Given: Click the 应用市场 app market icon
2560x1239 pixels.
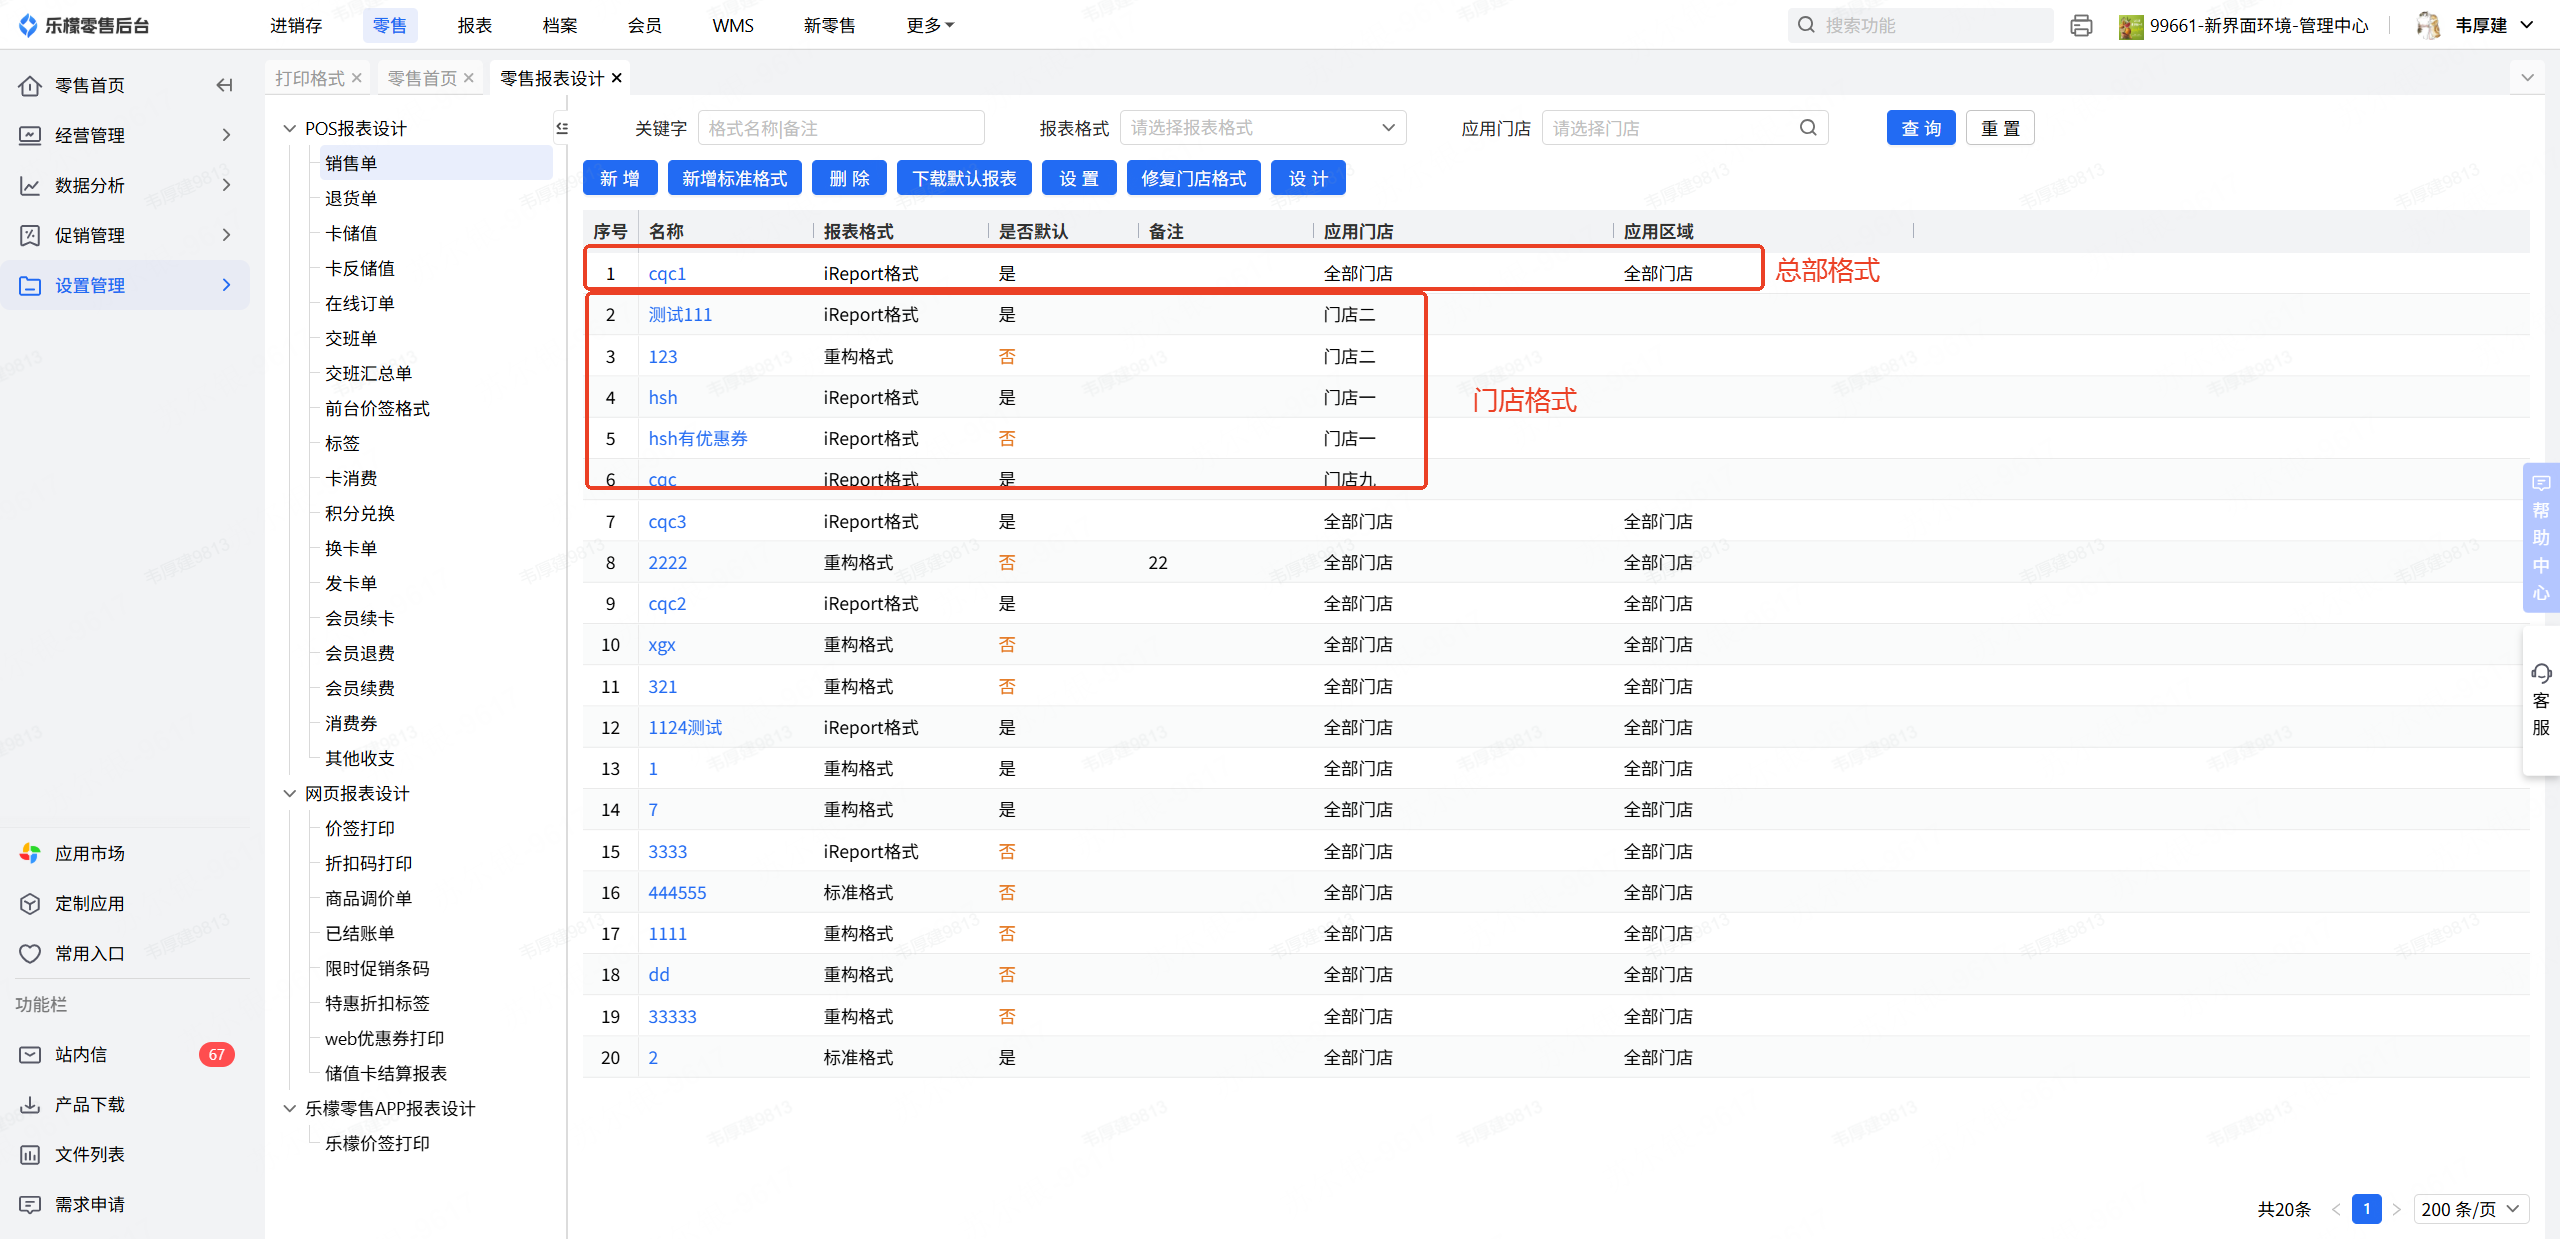Looking at the screenshot, I should point(30,853).
